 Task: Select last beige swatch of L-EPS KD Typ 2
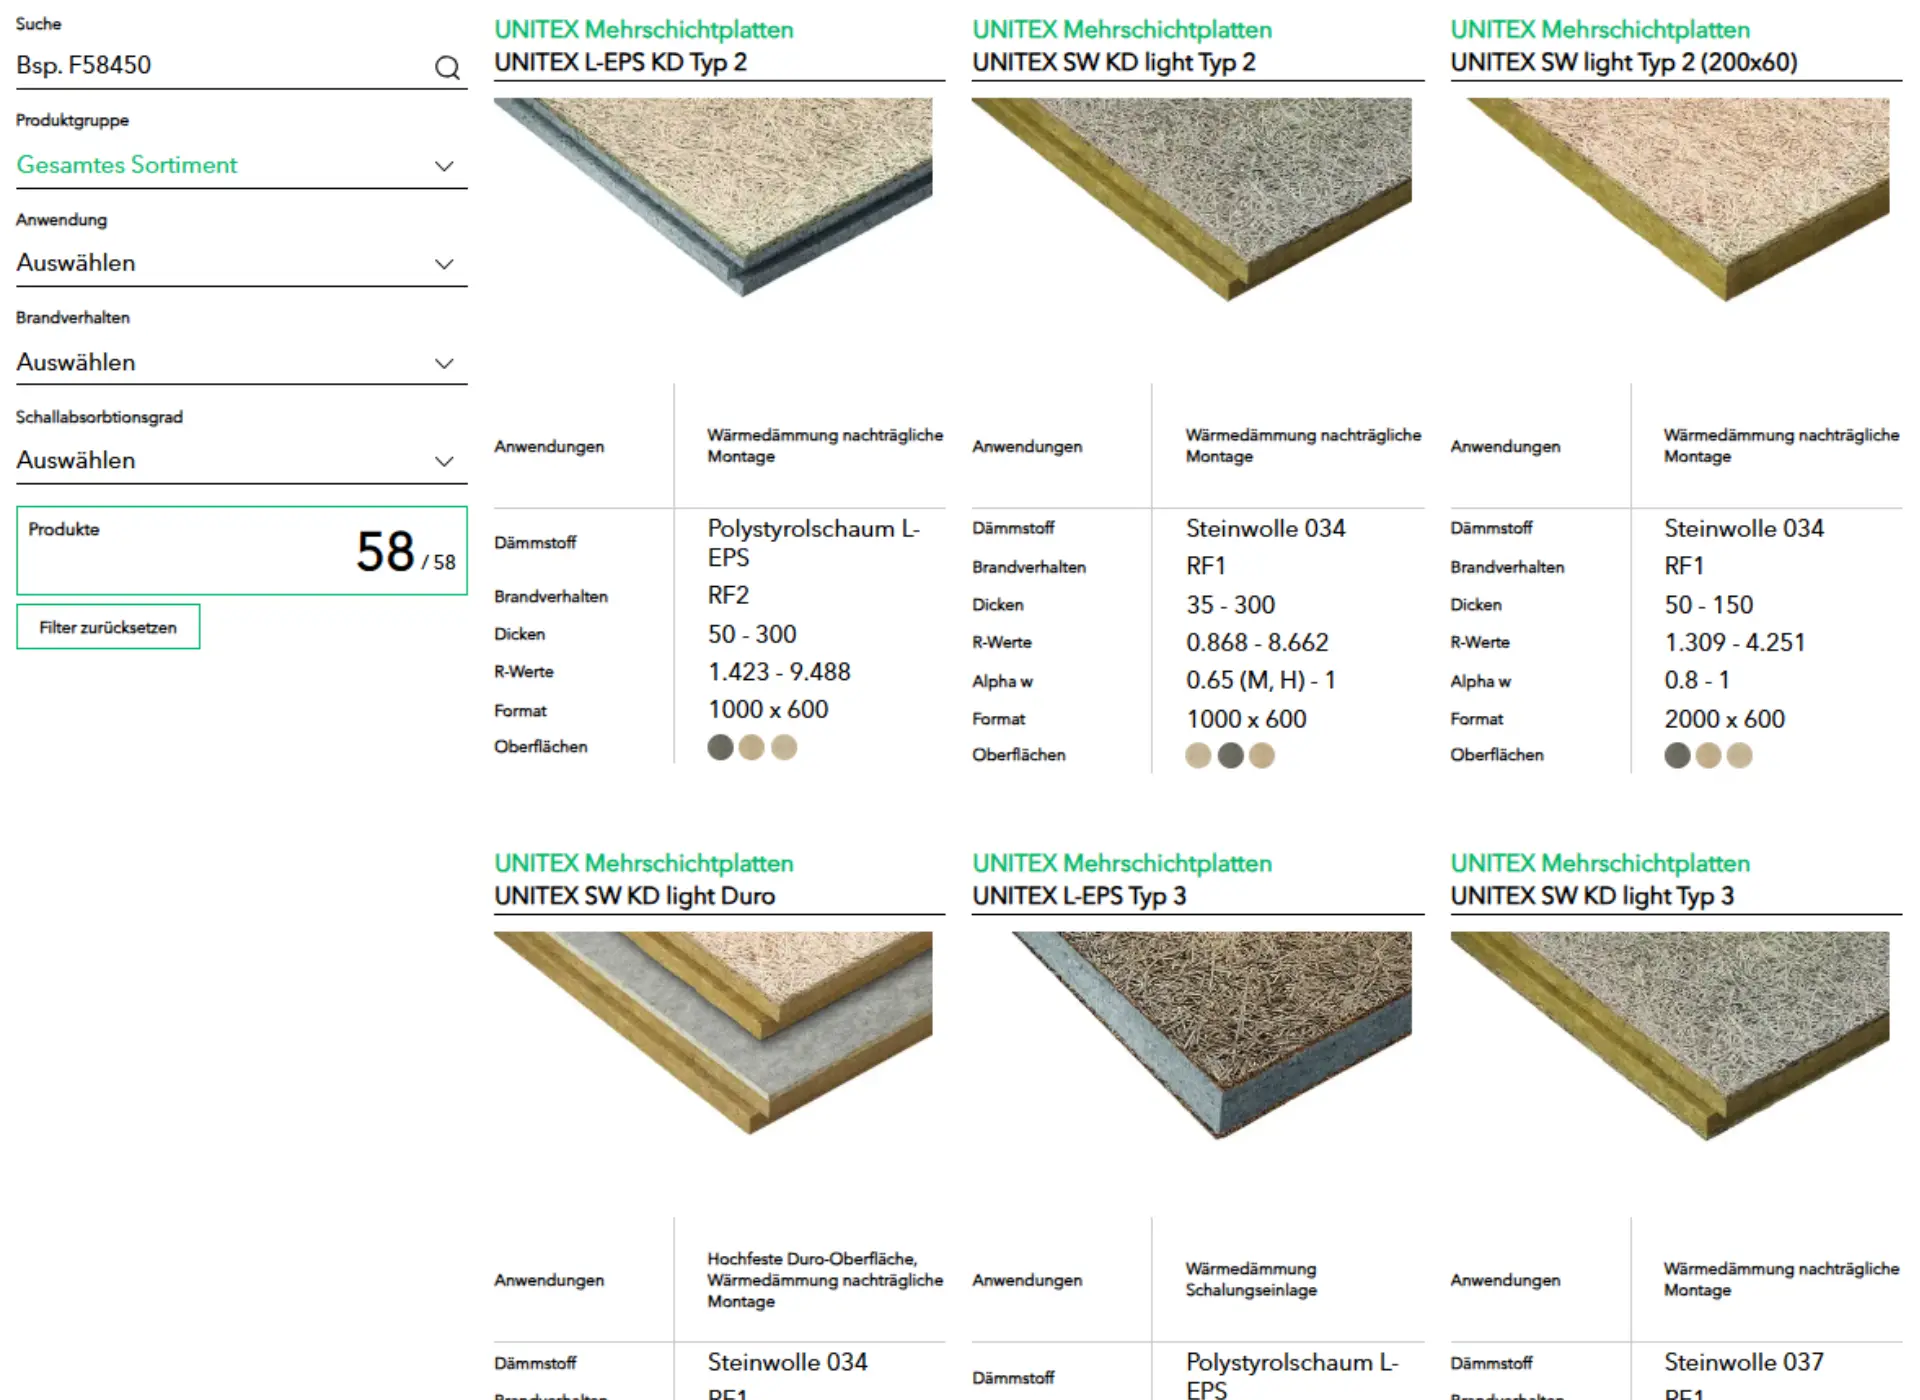784,747
